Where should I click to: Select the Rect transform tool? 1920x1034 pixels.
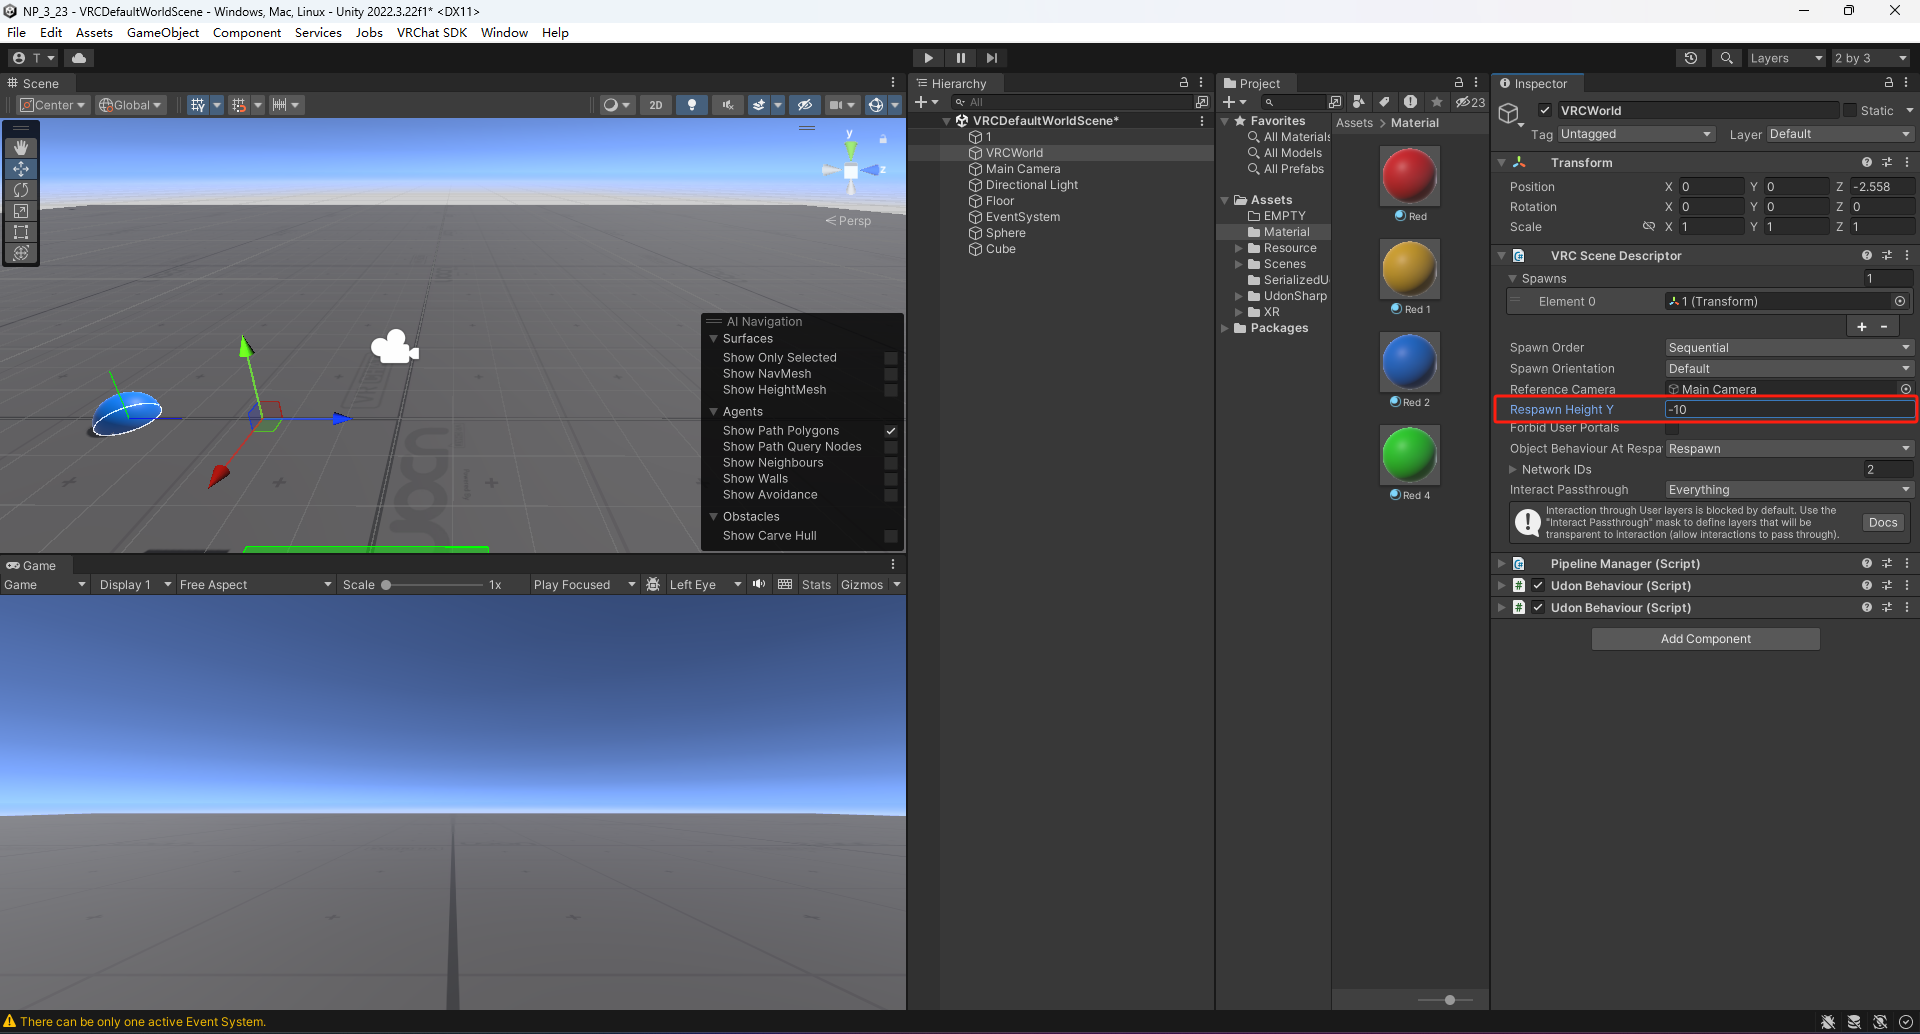coord(21,232)
